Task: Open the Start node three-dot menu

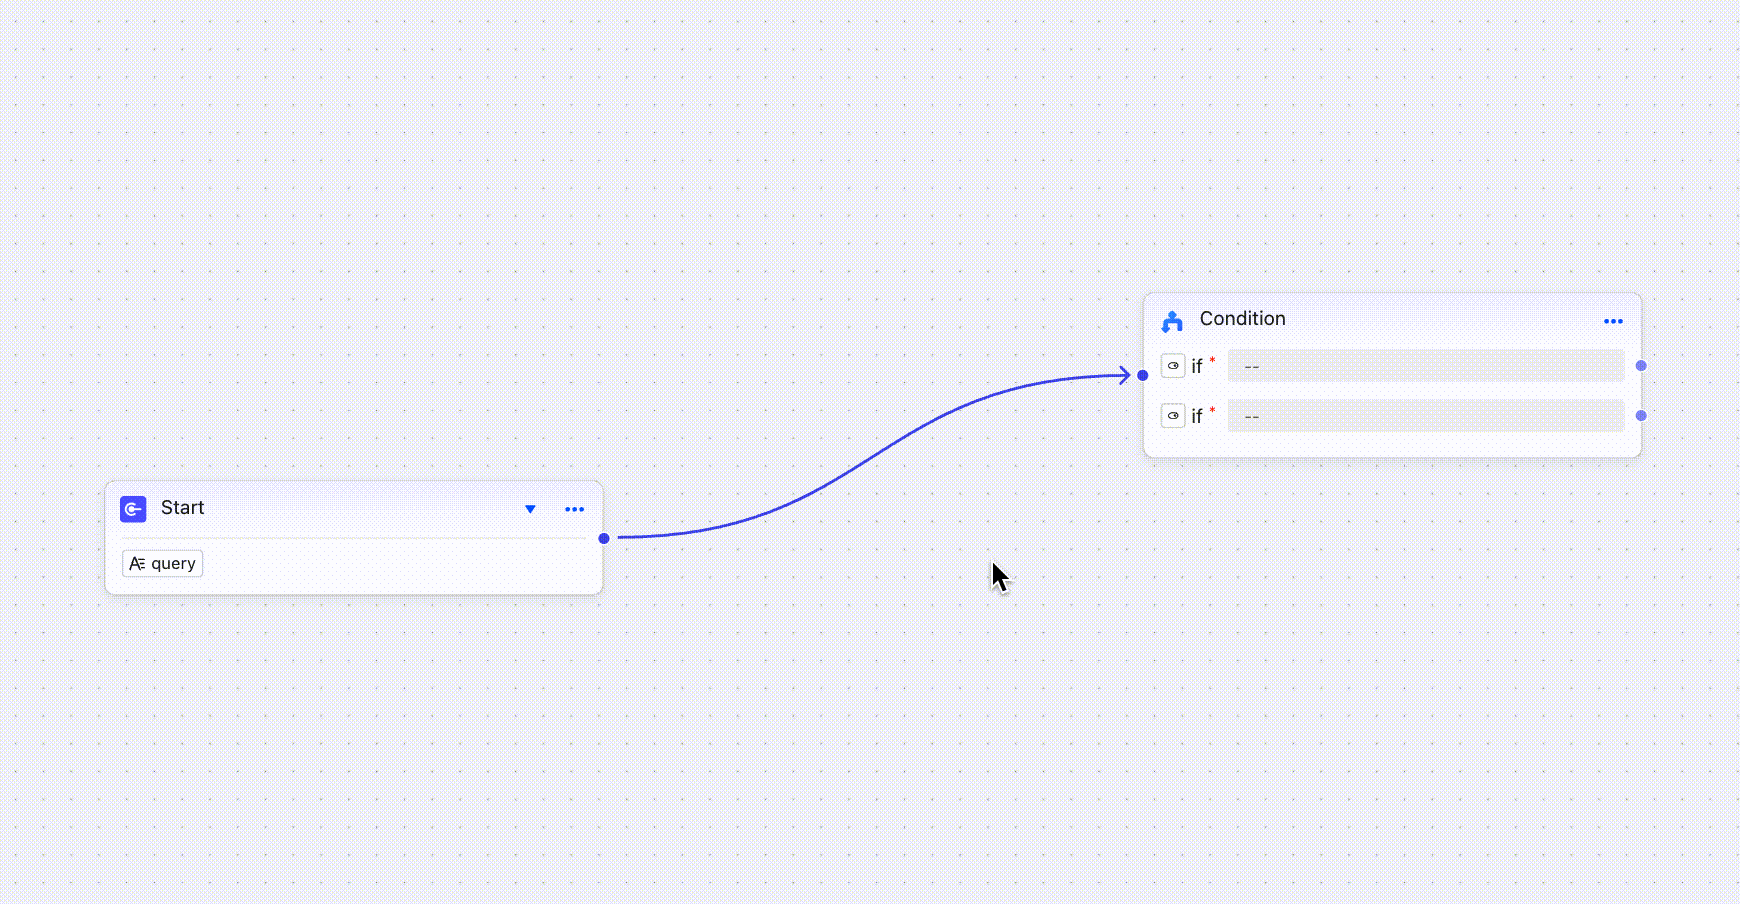Action: [x=574, y=509]
